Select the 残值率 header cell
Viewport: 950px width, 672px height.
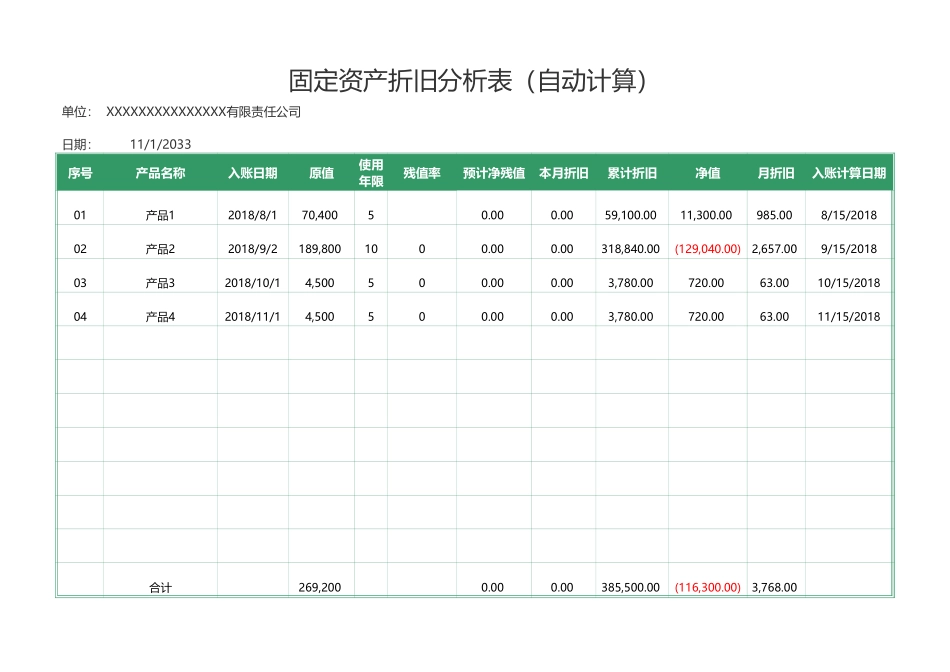tap(422, 173)
